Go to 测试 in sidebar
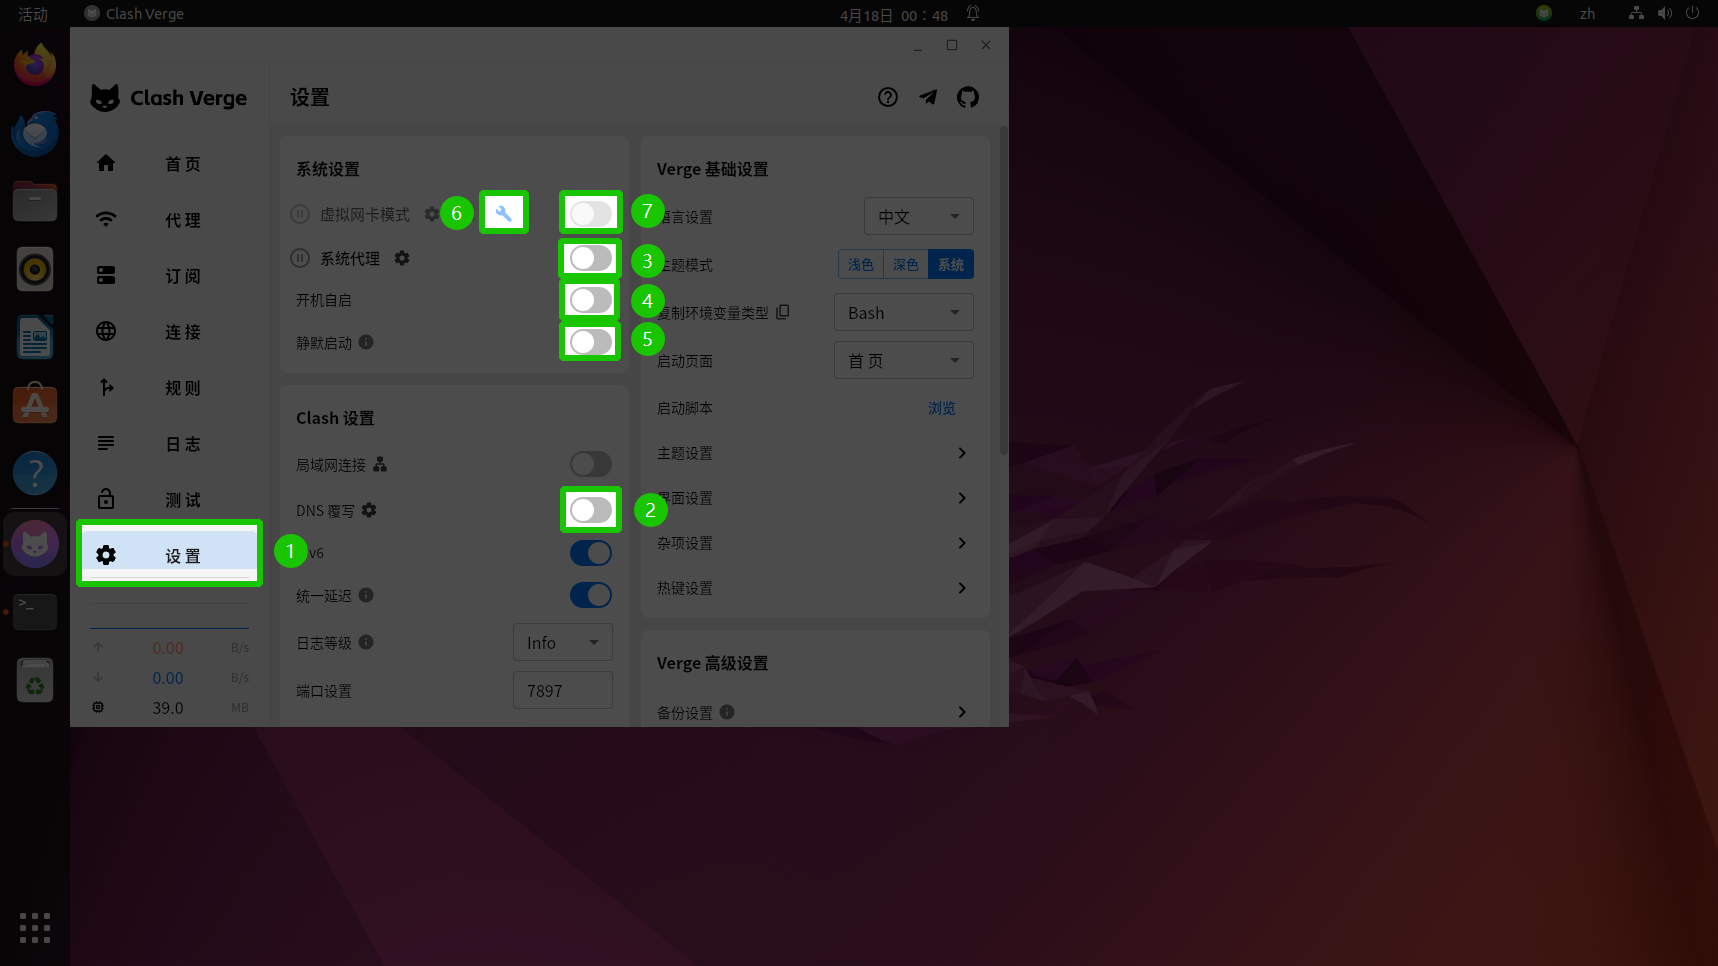This screenshot has height=966, width=1718. tap(169, 499)
